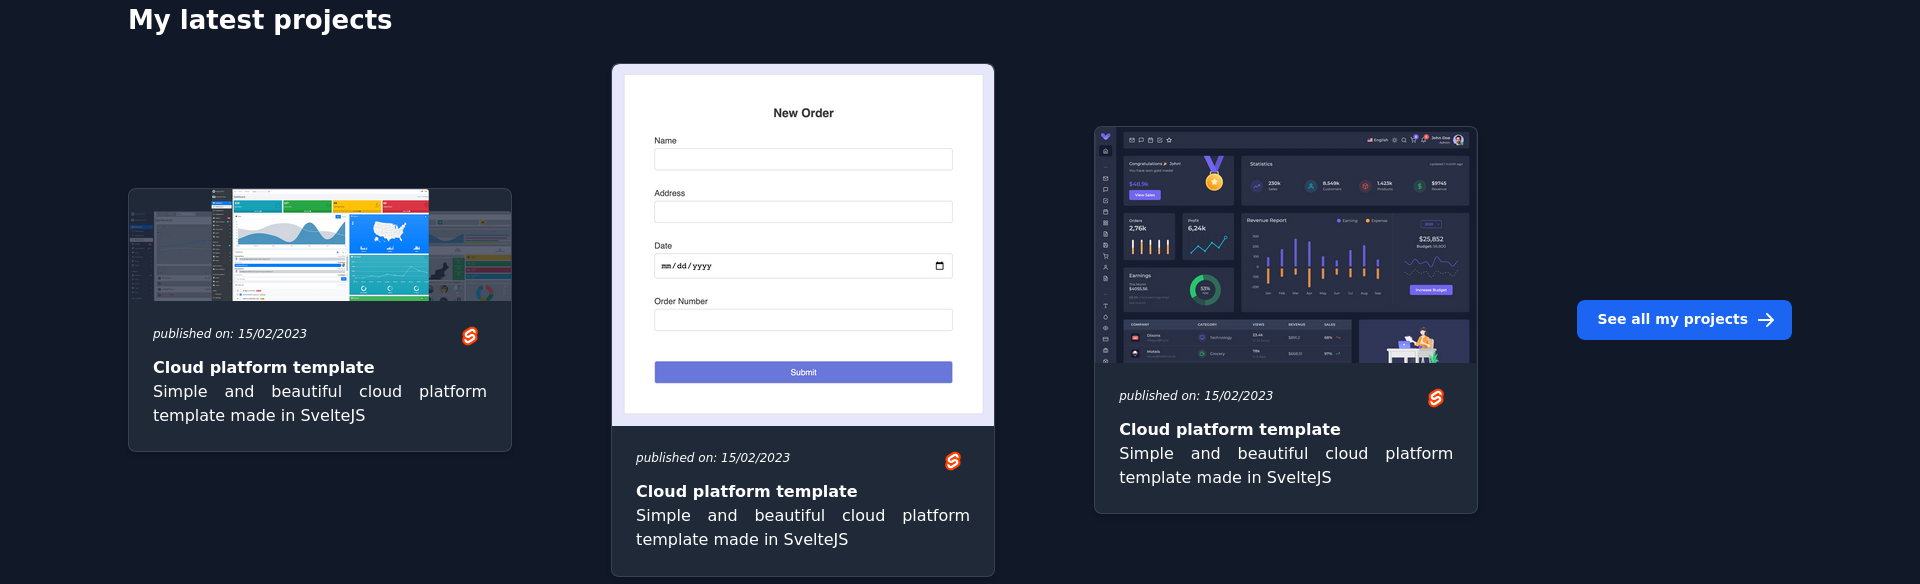Click the Name field in the New Order form
1920x584 pixels.
point(803,159)
